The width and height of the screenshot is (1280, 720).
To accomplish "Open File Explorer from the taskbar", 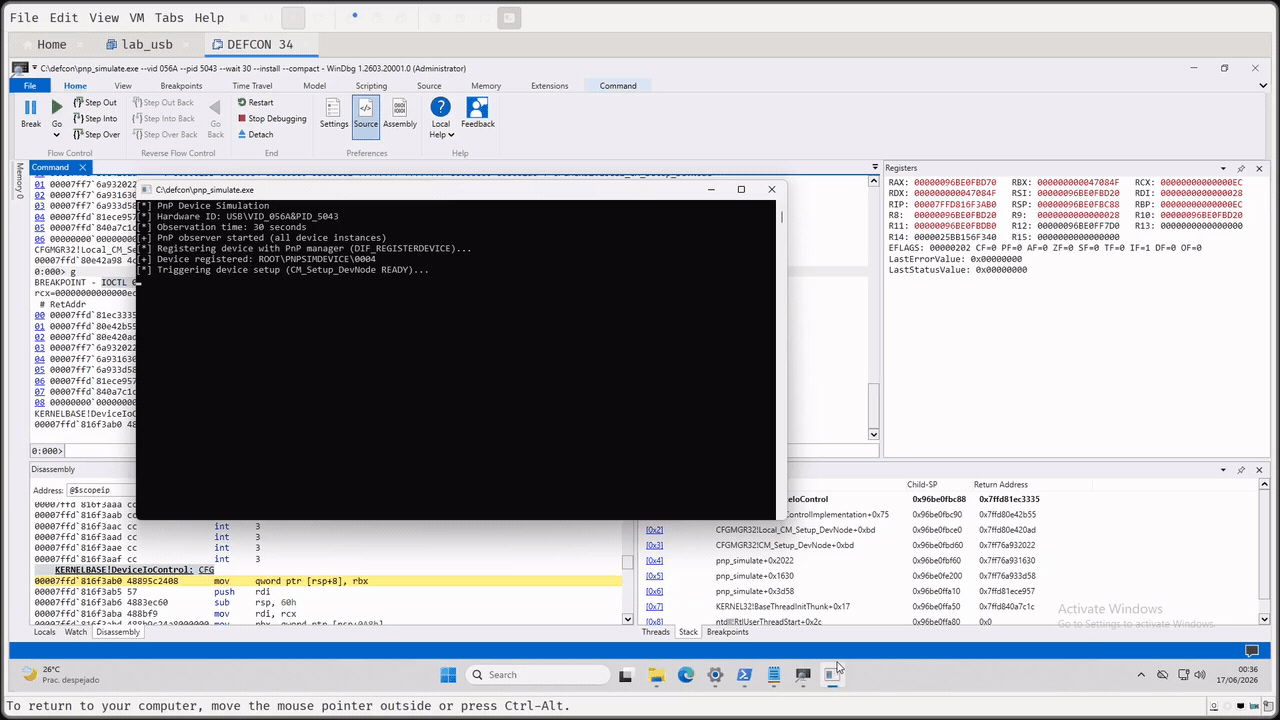I will click(x=656, y=675).
